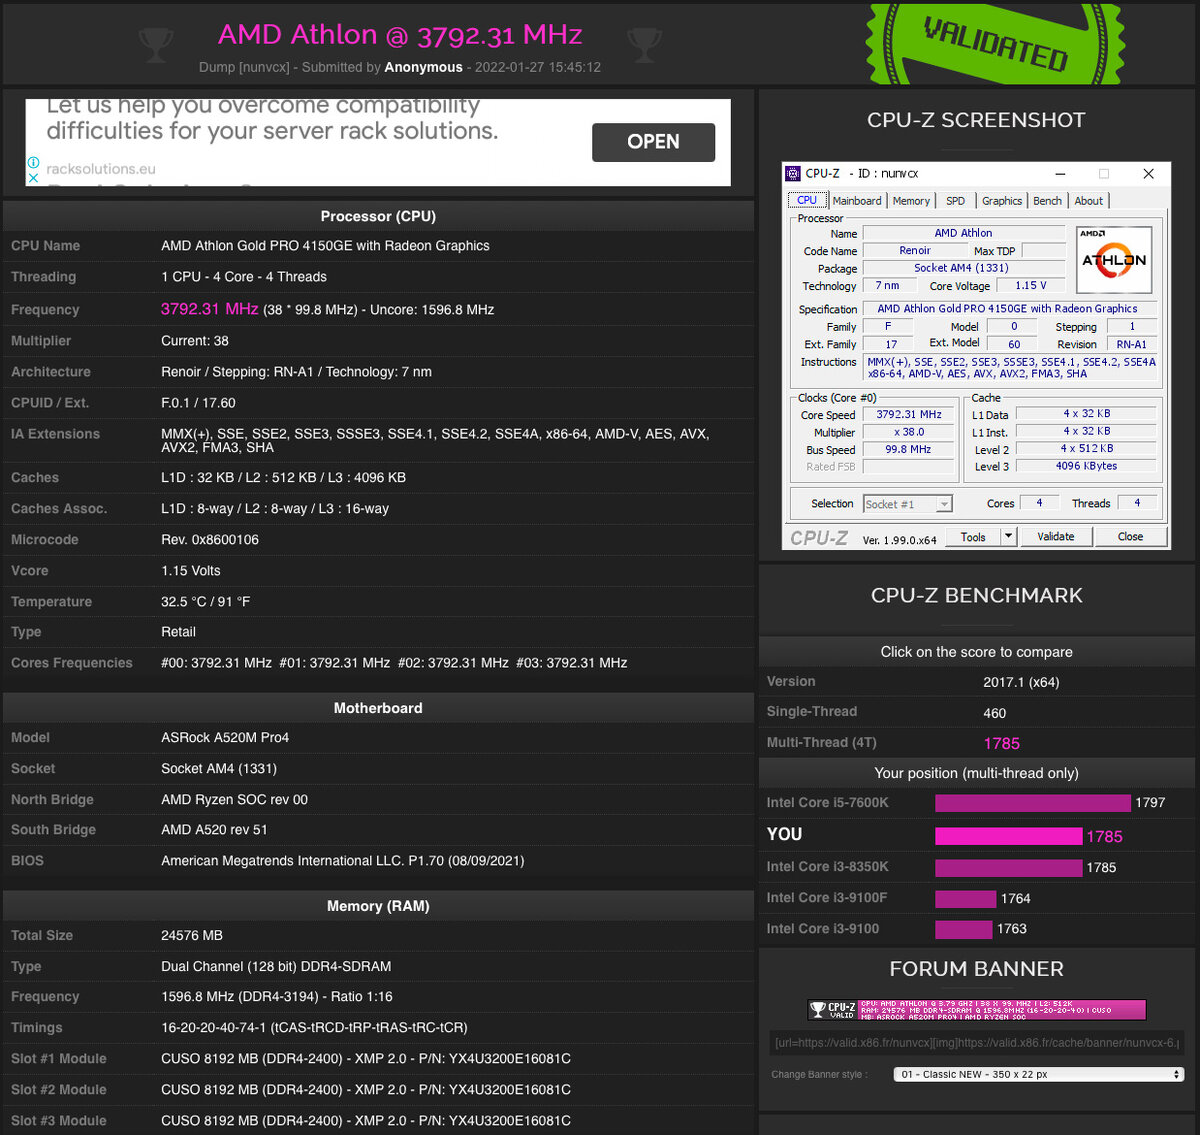The width and height of the screenshot is (1200, 1135).
Task: Click the memory Type Dual Channel value
Action: coord(276,967)
